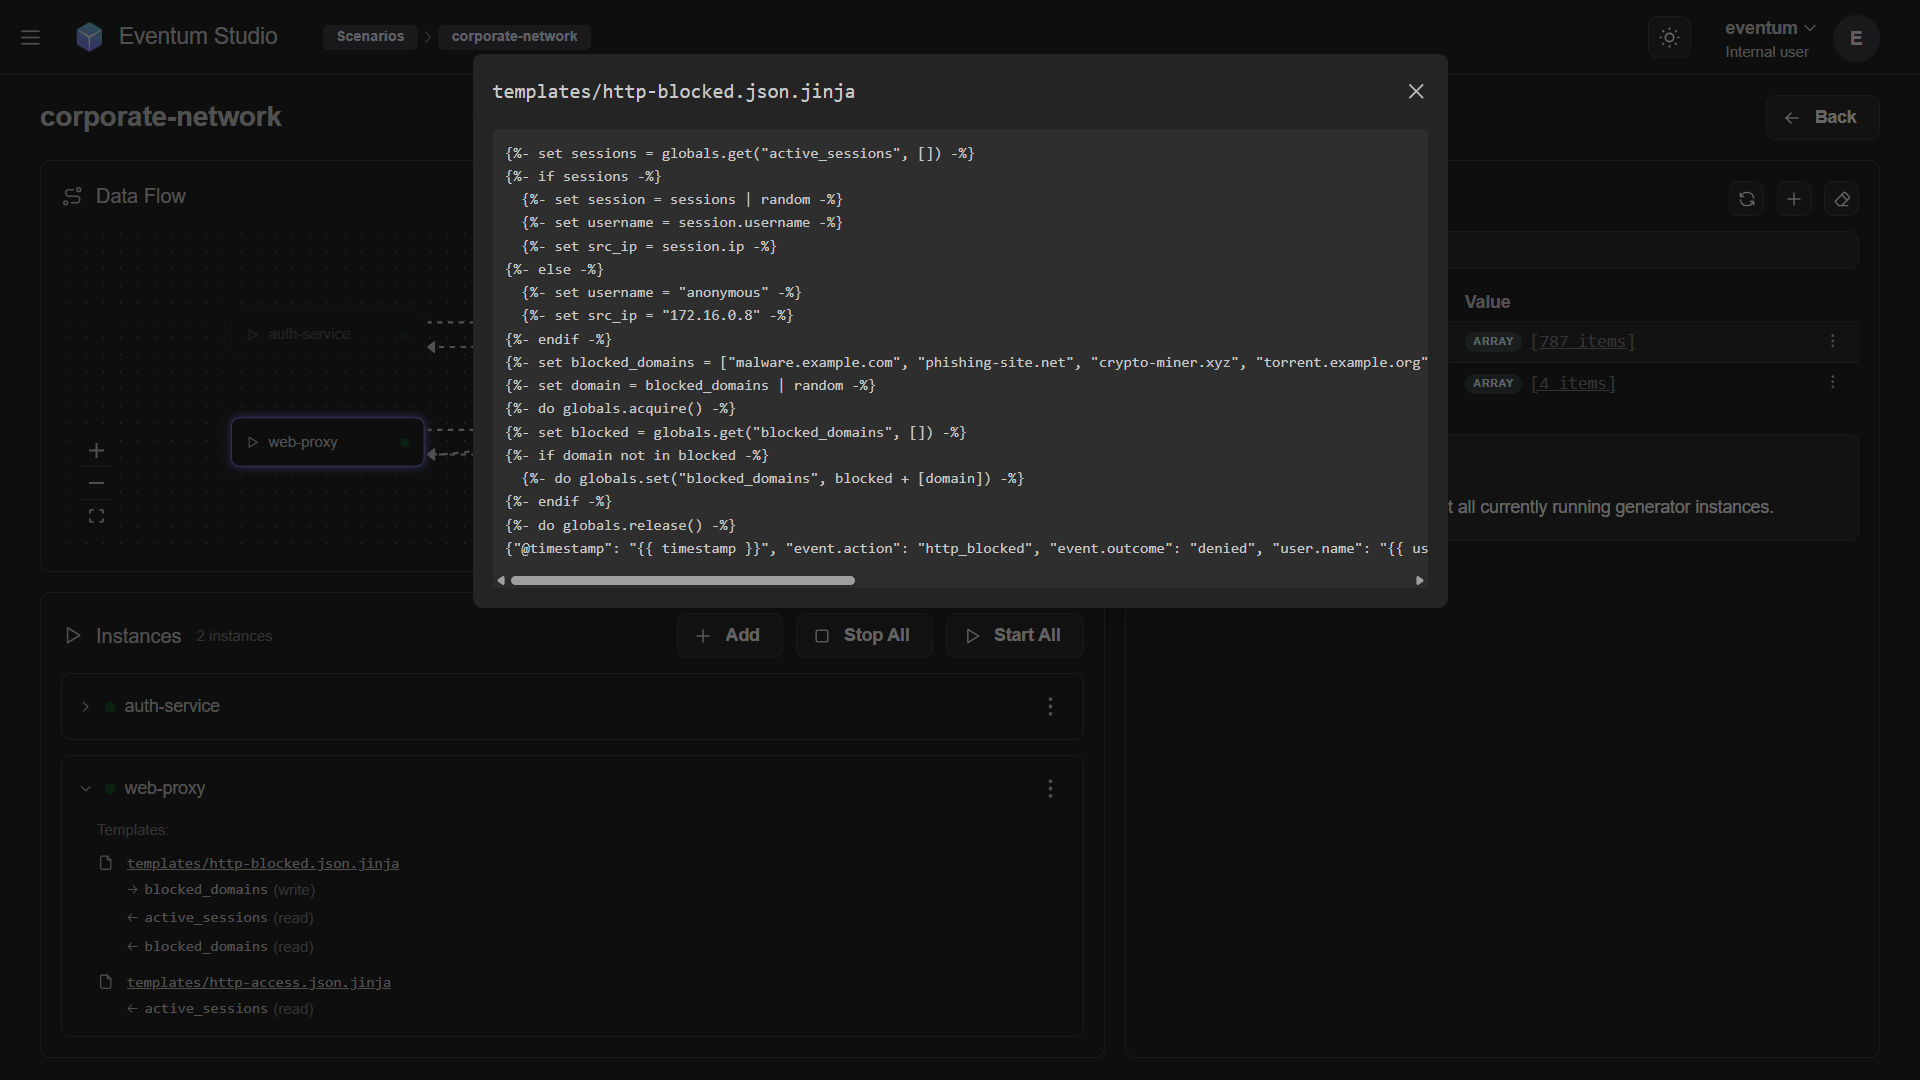Image resolution: width=1920 pixels, height=1080 pixels.
Task: Click the horizontal scrollbar in code viewer
Action: click(x=683, y=581)
